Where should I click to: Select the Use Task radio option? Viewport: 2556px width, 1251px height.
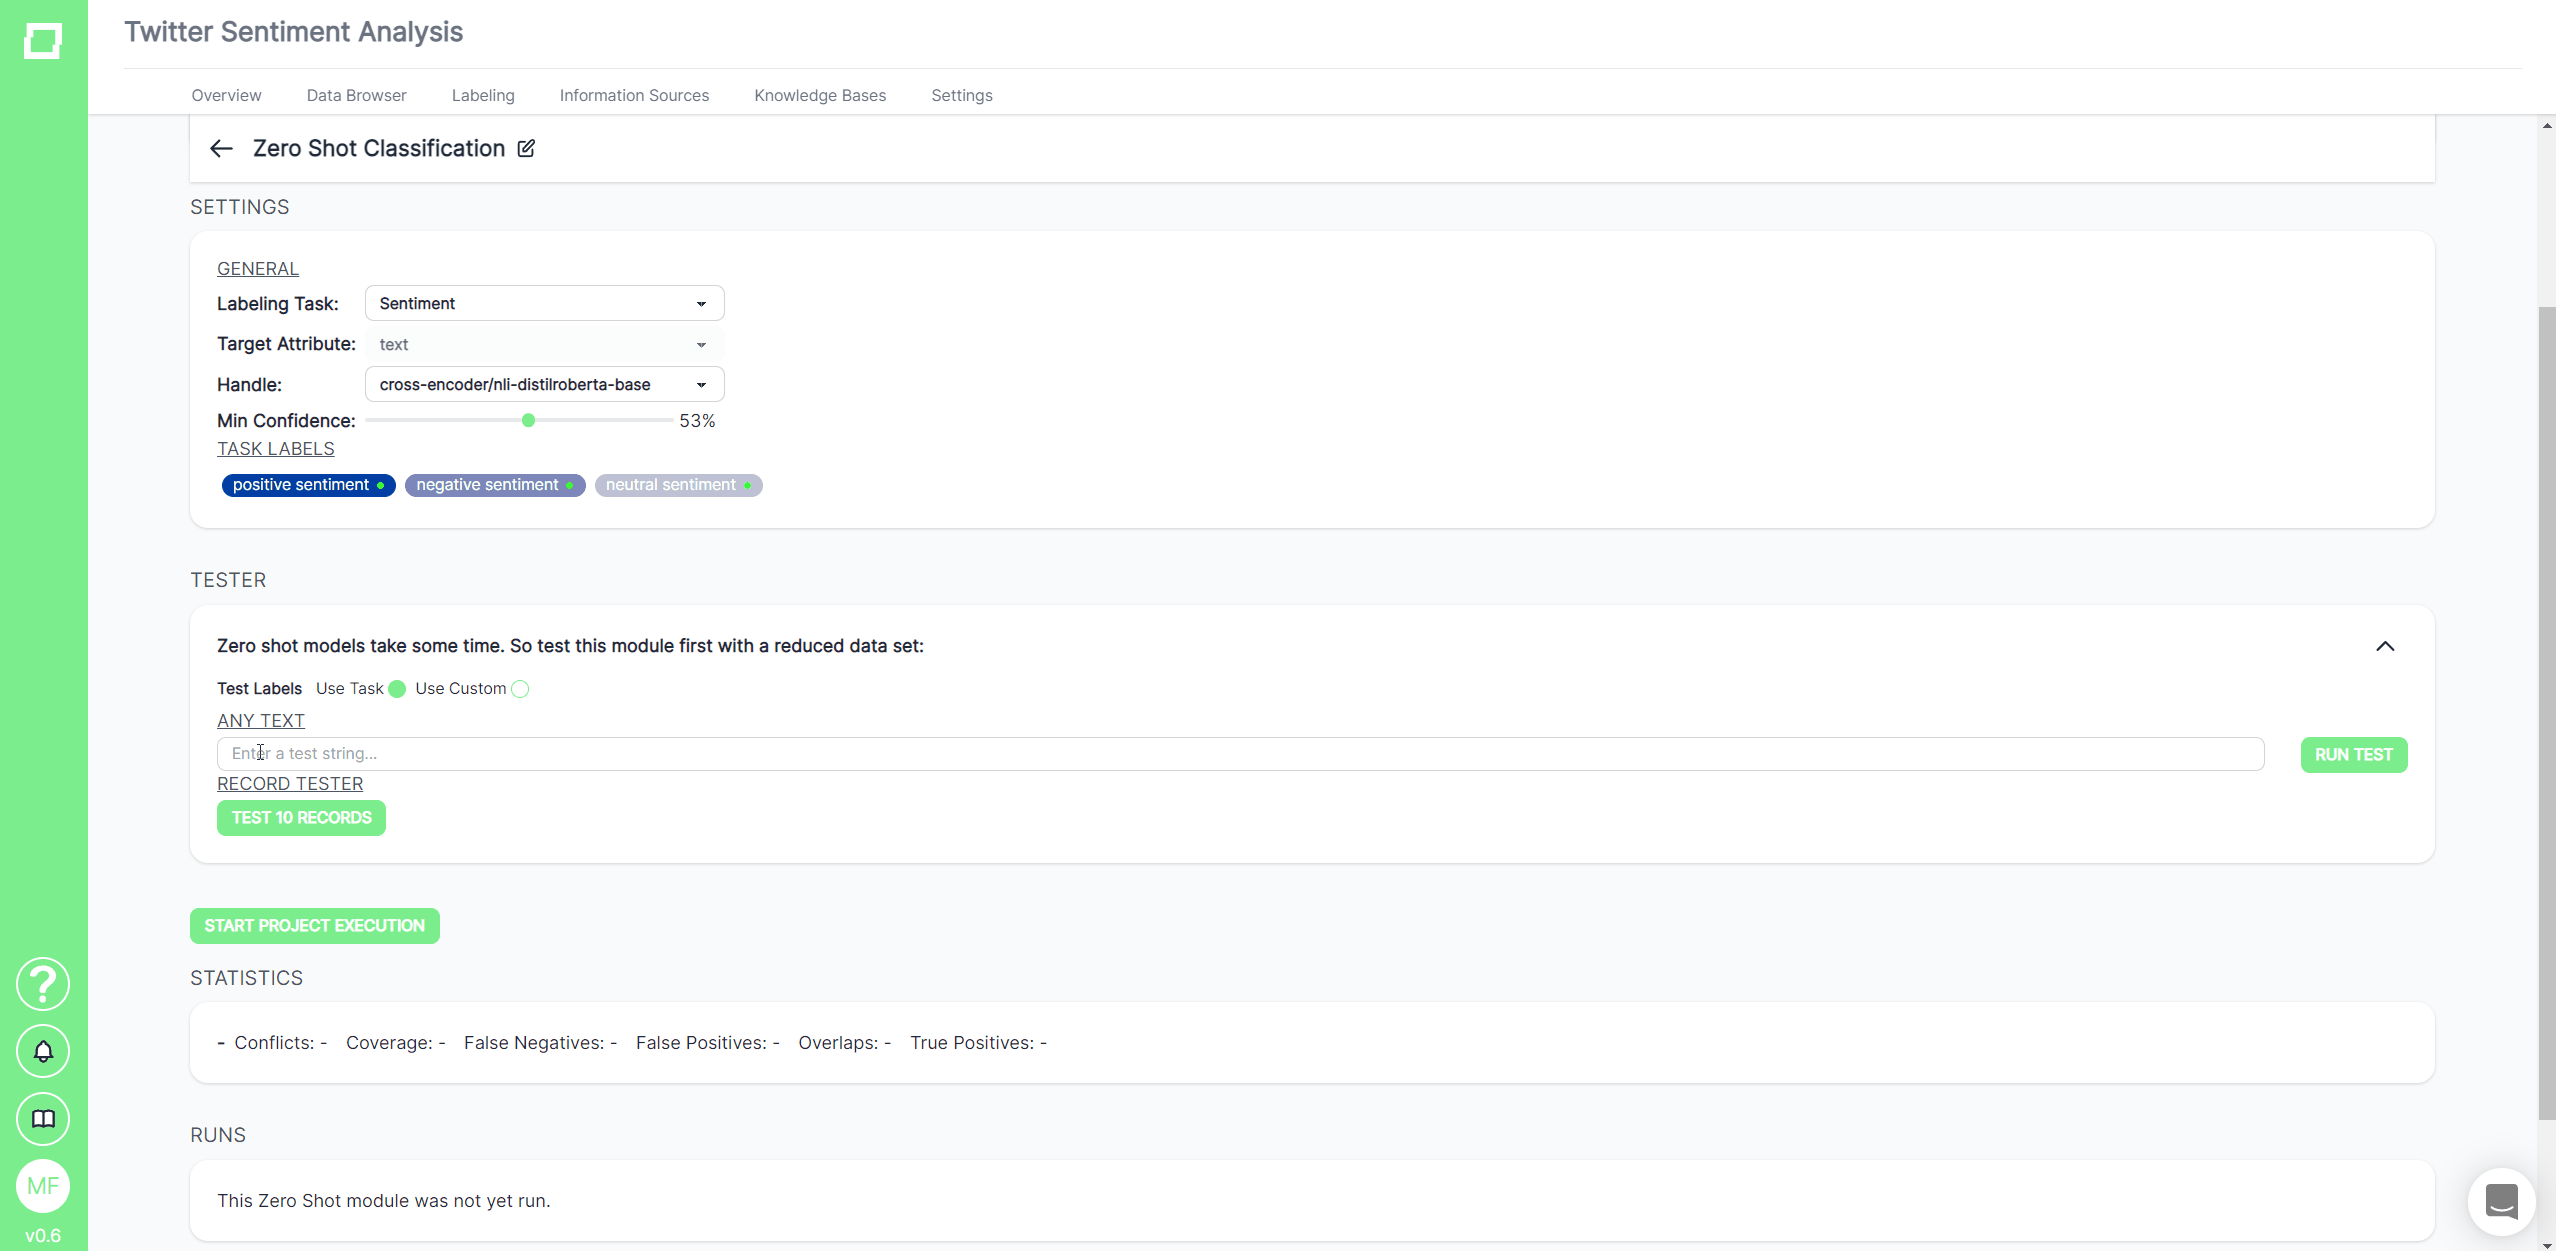397,689
